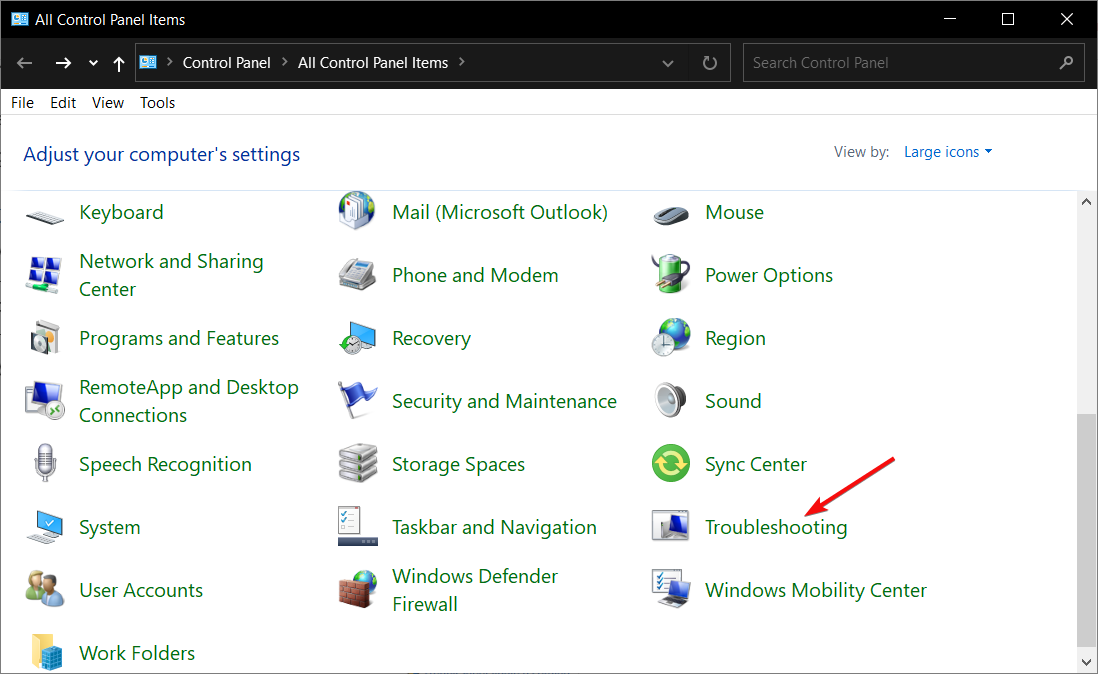
Task: Click the title bar Control Panel icon
Action: pyautogui.click(x=20, y=19)
